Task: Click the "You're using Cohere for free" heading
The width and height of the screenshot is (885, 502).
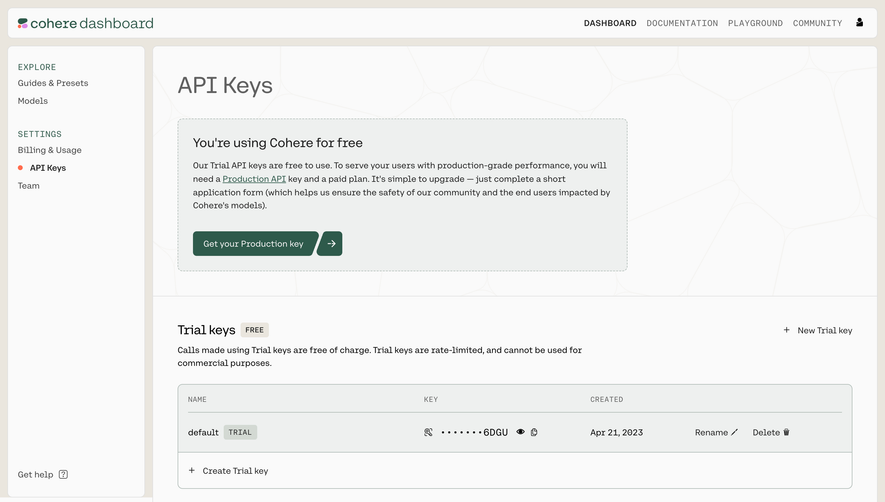Action: pyautogui.click(x=278, y=143)
